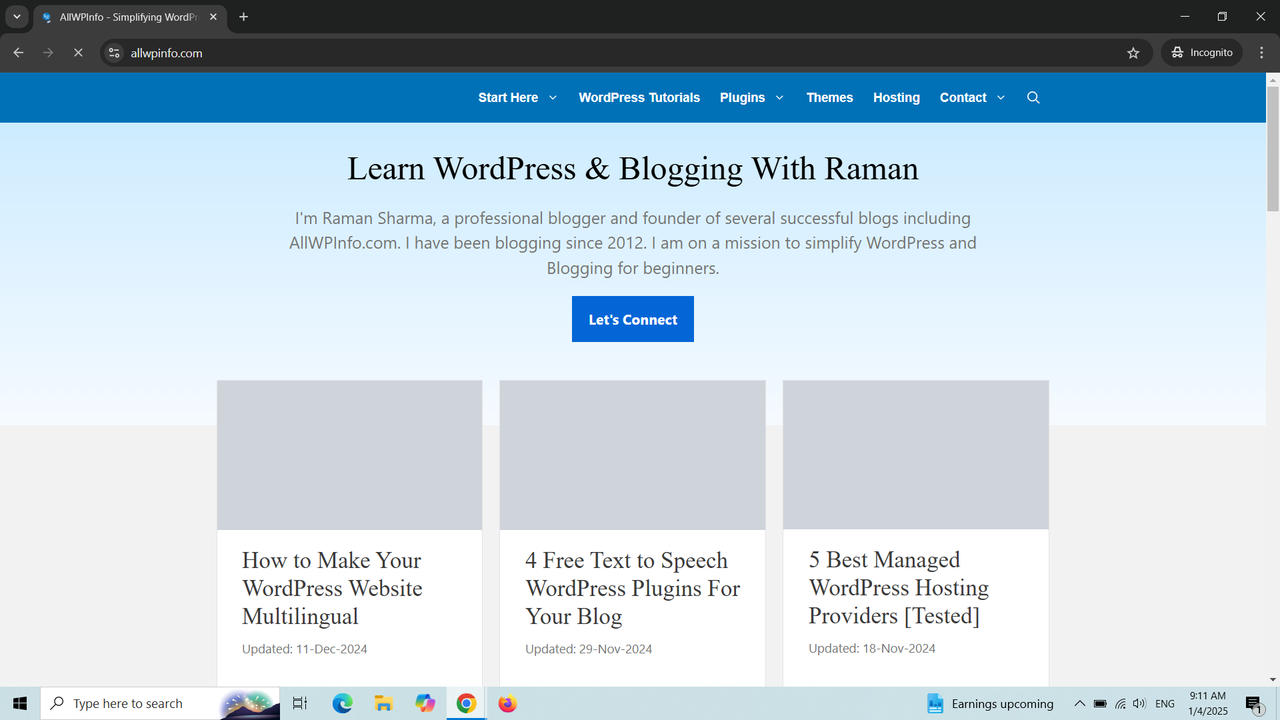The image size is (1280, 720).
Task: Stop page loading with the X button
Action: coord(78,53)
